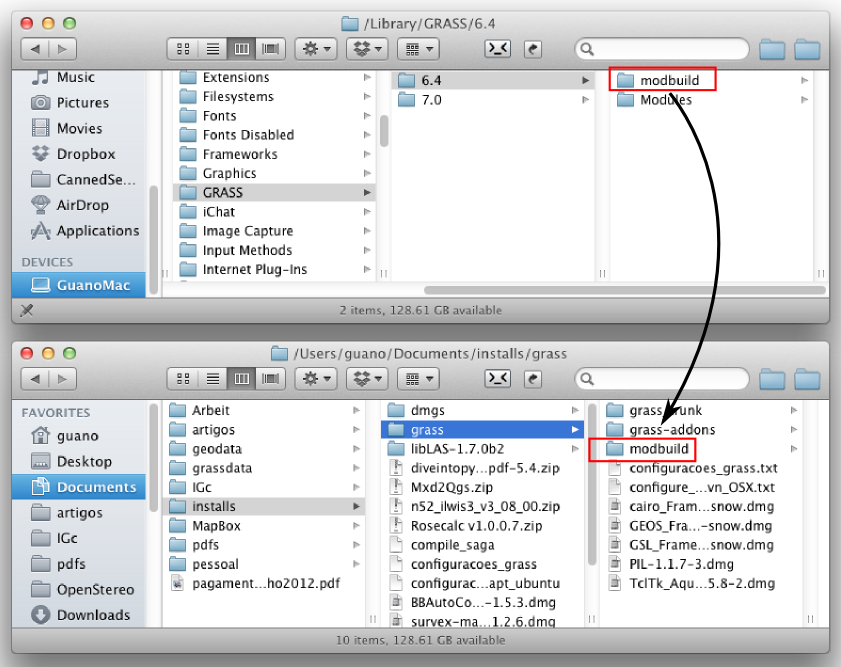
Task: Switch bottom window to Cover Flow view
Action: [270, 379]
